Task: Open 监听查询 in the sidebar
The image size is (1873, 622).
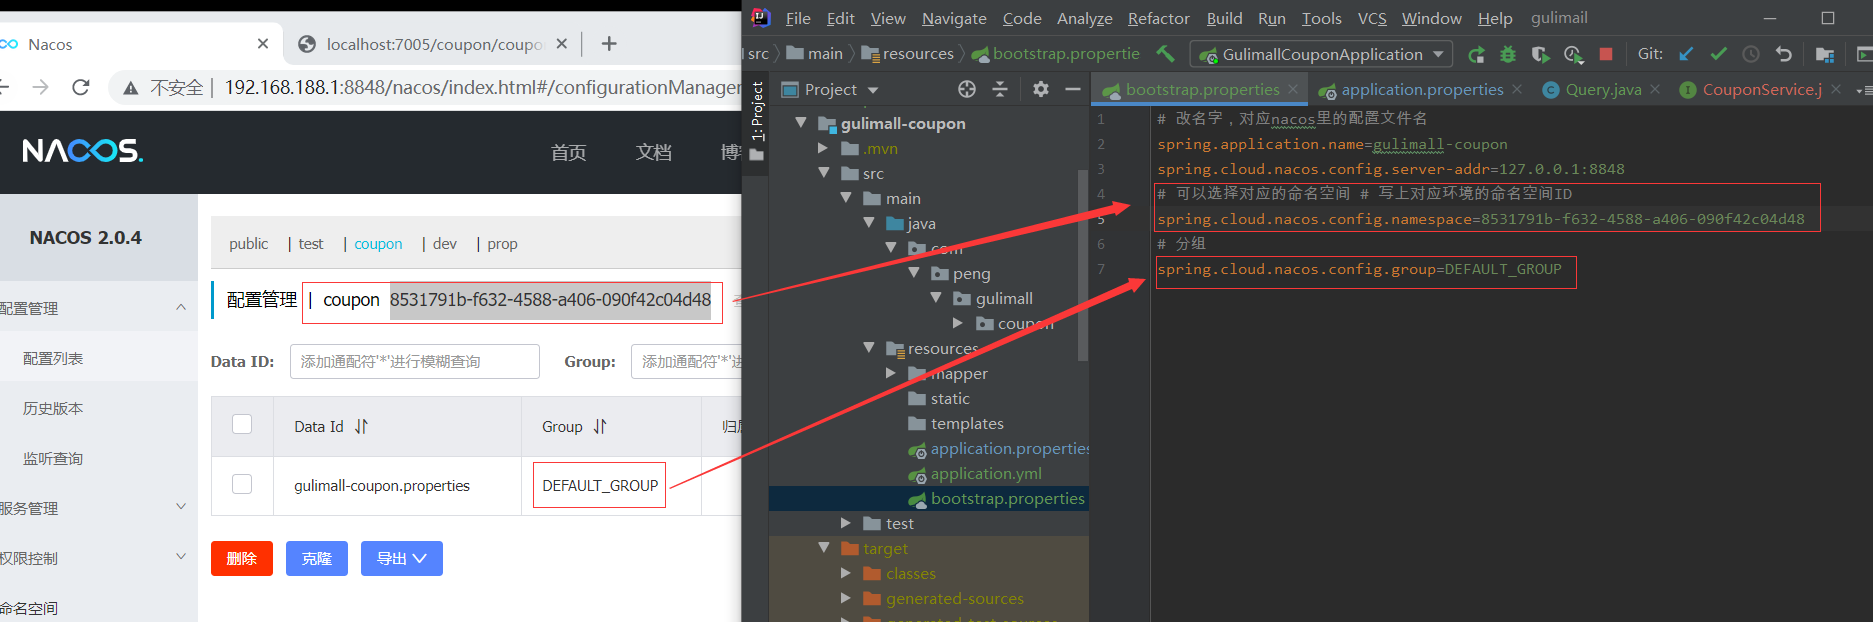Action: click(x=53, y=458)
